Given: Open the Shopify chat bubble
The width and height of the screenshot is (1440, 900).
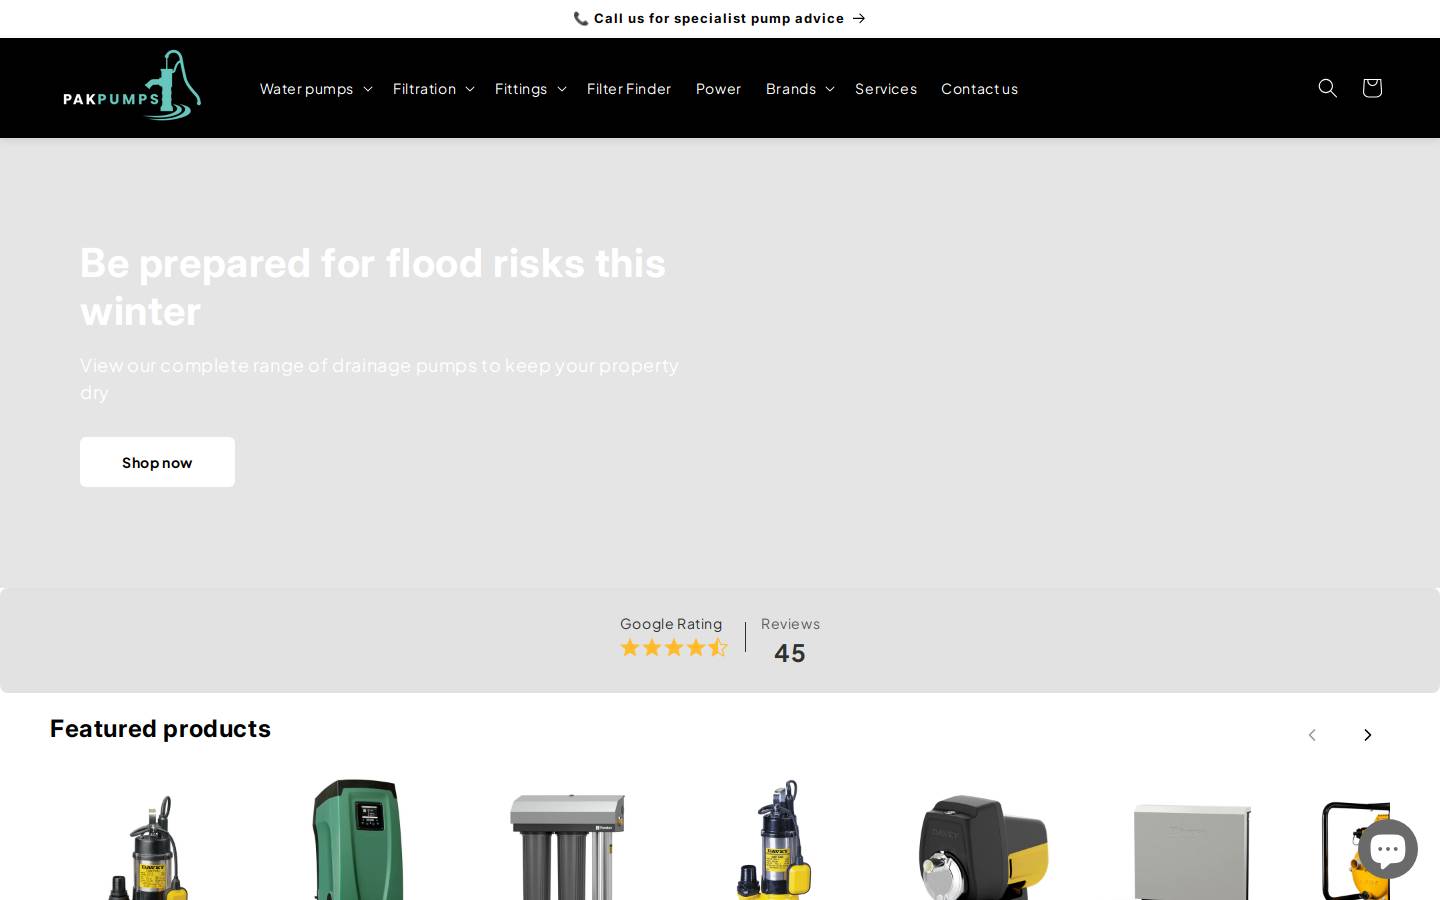Looking at the screenshot, I should click(x=1387, y=849).
